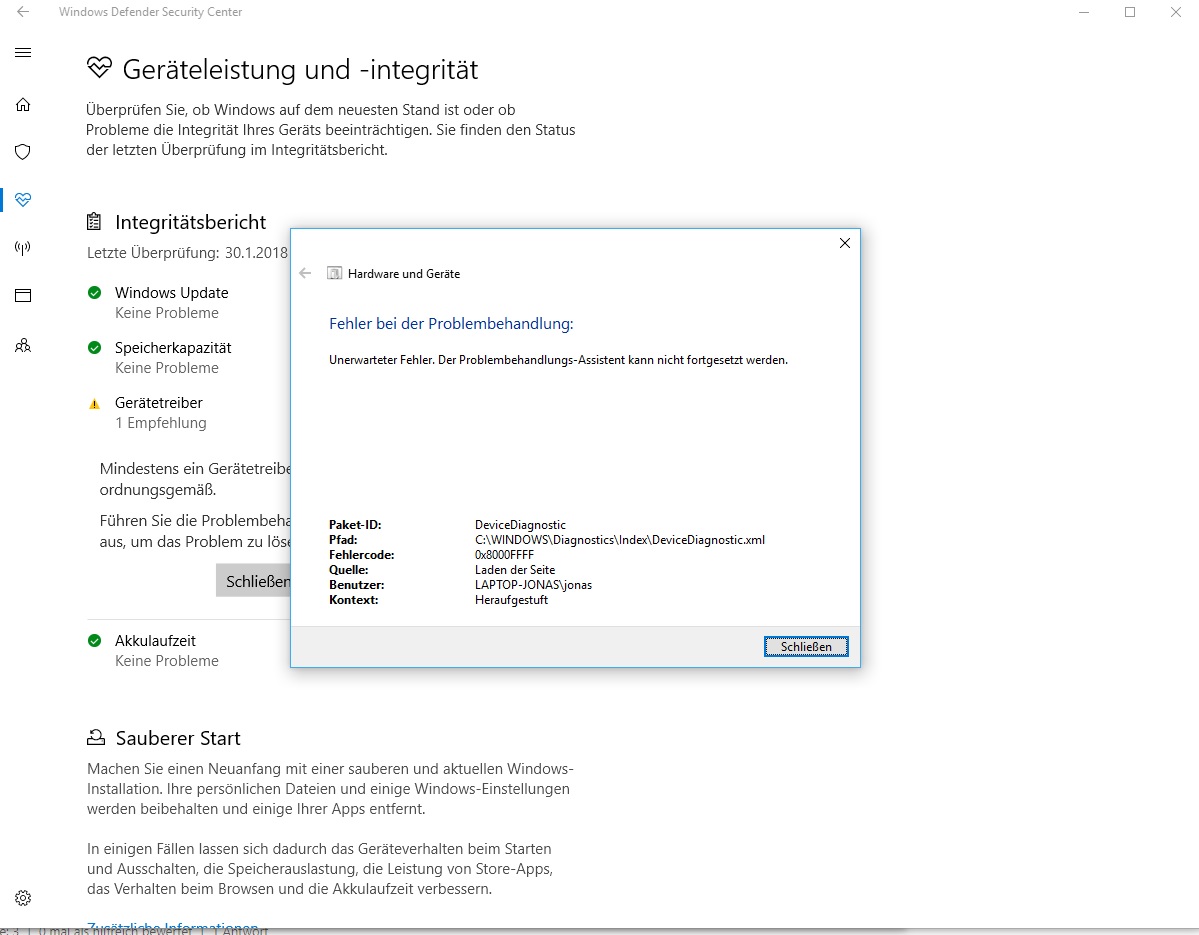This screenshot has height=935, width=1199.
Task: Open the Settings gear icon
Action: tap(23, 898)
